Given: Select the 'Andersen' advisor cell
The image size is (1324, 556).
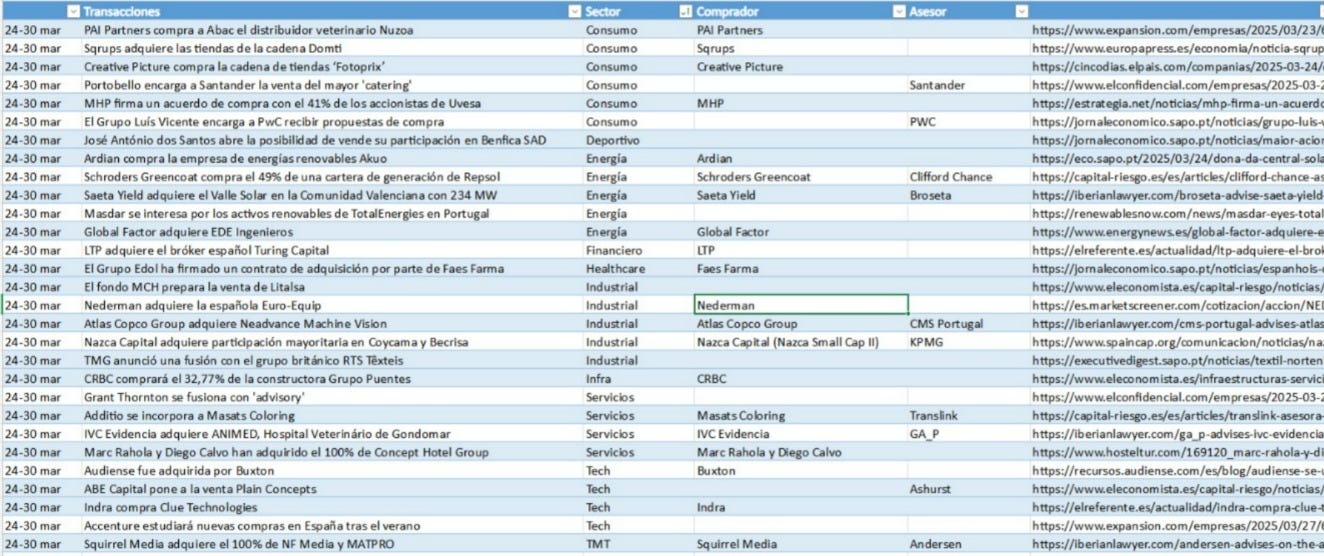Looking at the screenshot, I should (x=969, y=544).
